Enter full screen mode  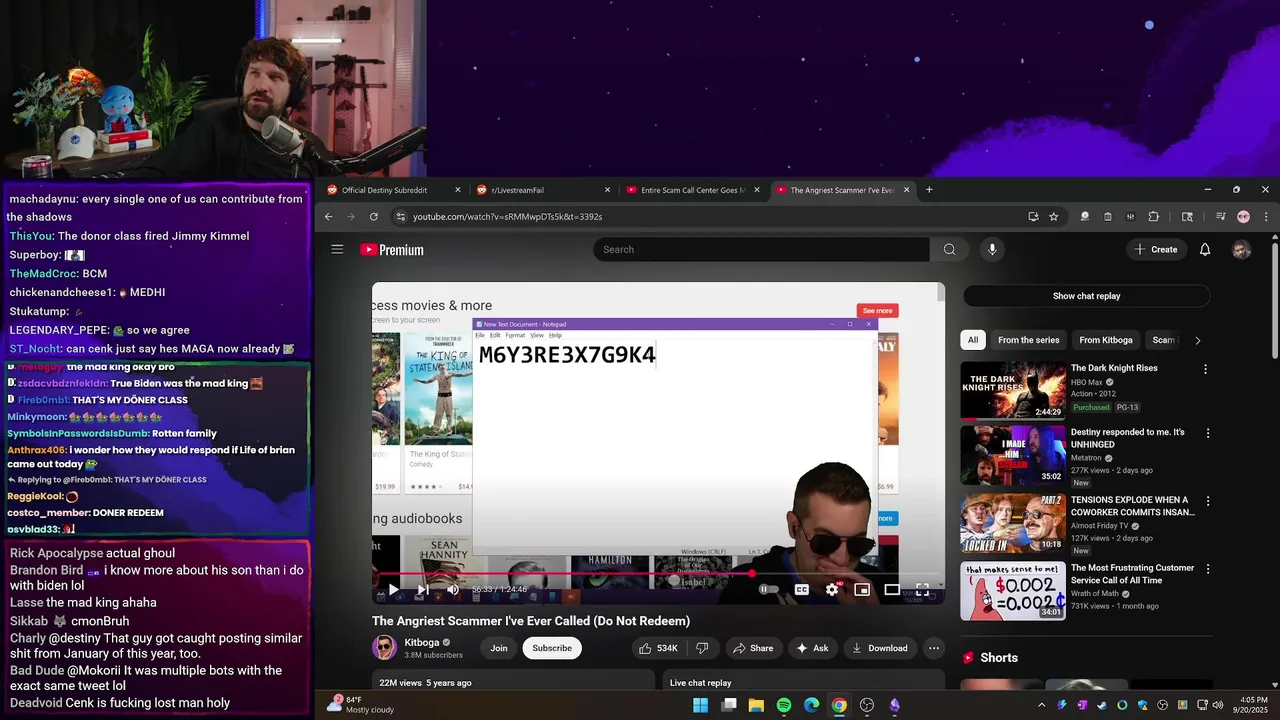922,589
